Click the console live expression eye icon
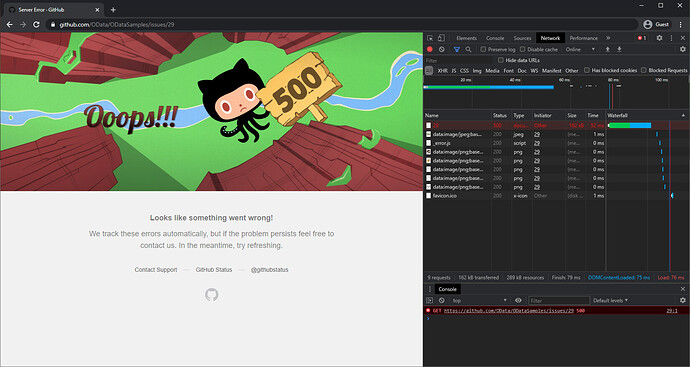The width and height of the screenshot is (690, 367). [x=518, y=301]
